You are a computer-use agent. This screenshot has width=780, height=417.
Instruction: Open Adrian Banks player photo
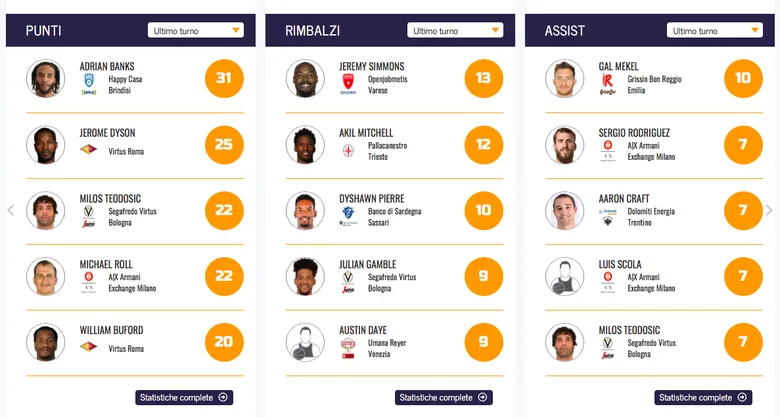pyautogui.click(x=45, y=79)
